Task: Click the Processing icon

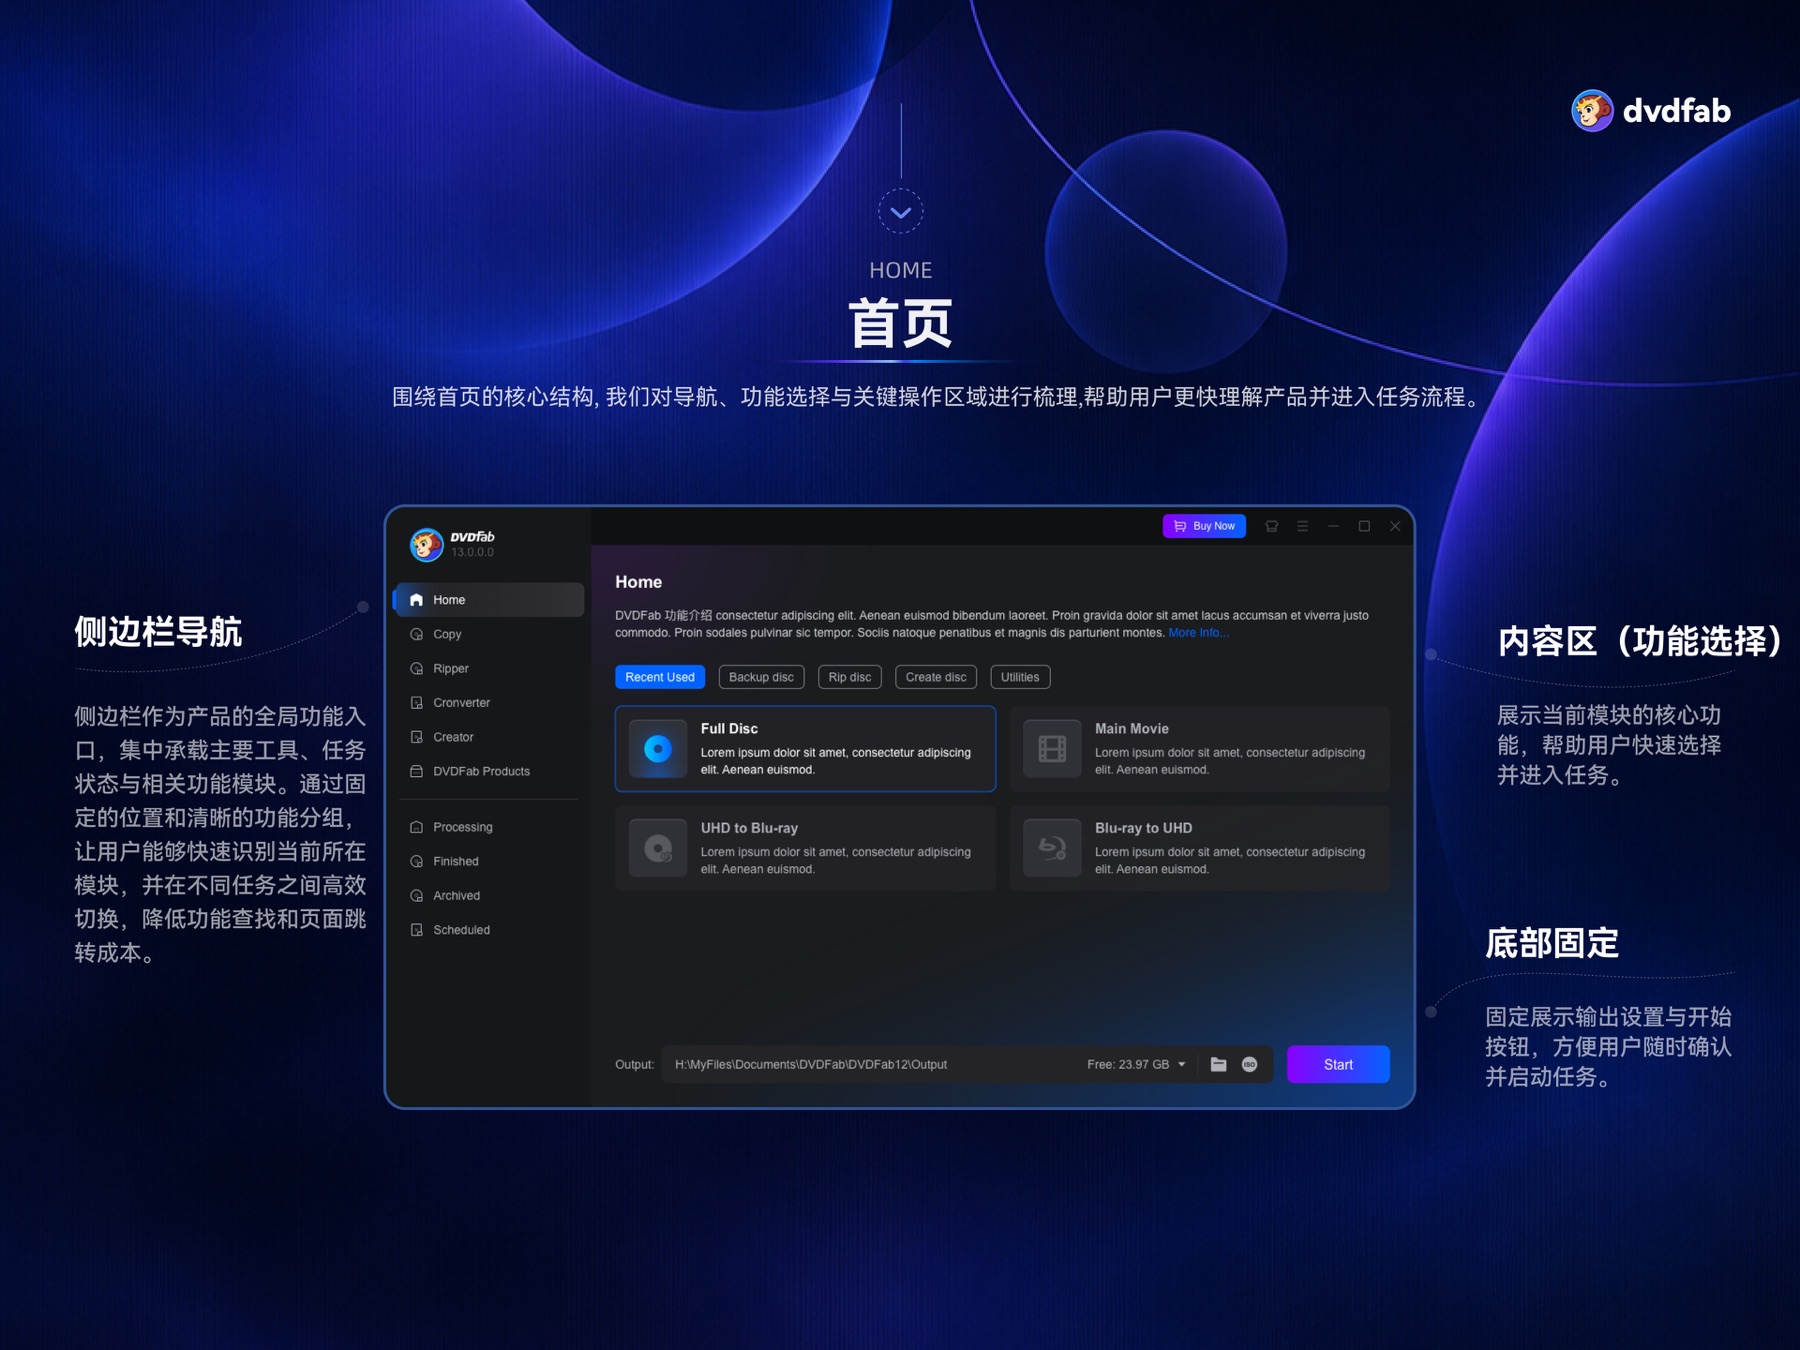Action: click(417, 827)
